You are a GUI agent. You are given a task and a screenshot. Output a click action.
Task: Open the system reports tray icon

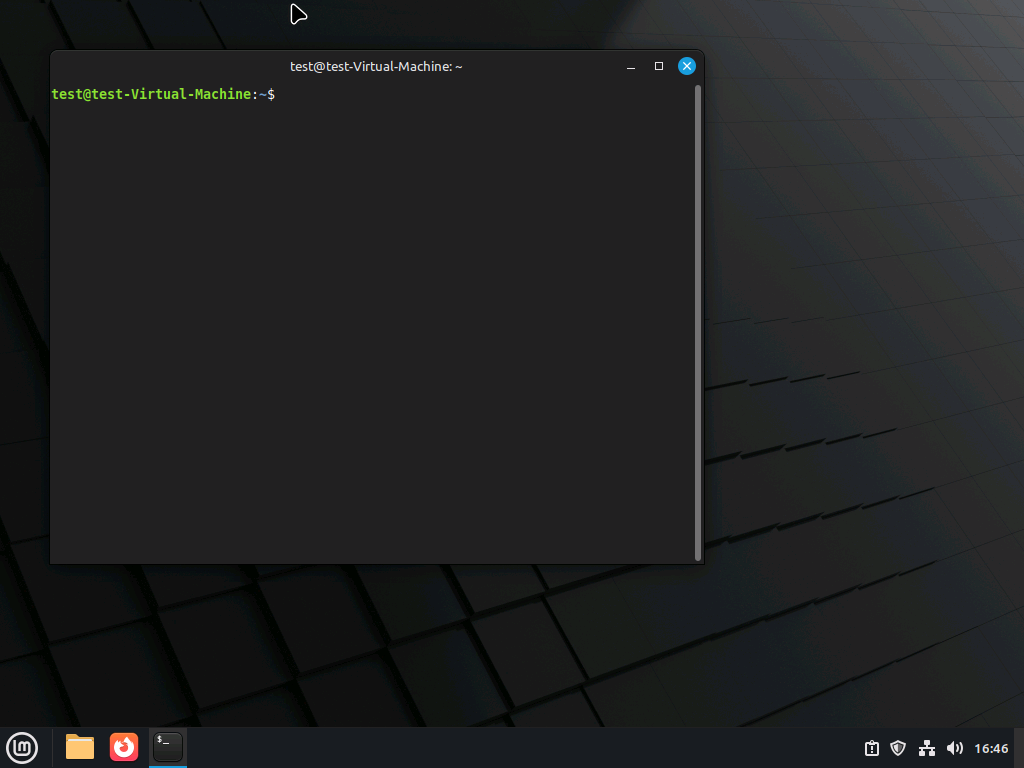[x=871, y=748]
